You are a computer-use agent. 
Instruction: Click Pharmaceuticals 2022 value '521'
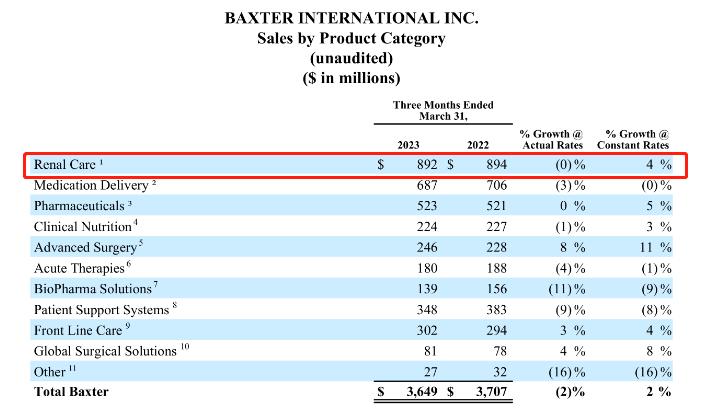point(496,206)
